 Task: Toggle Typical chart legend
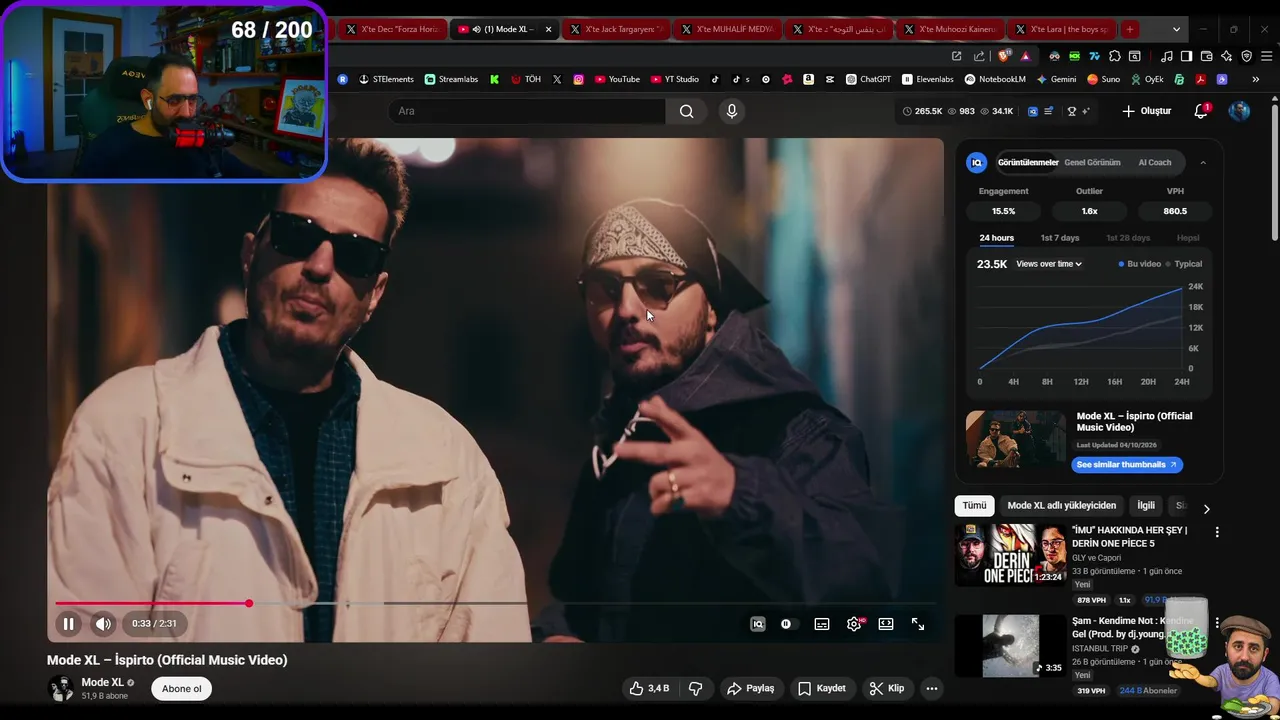(x=1184, y=264)
